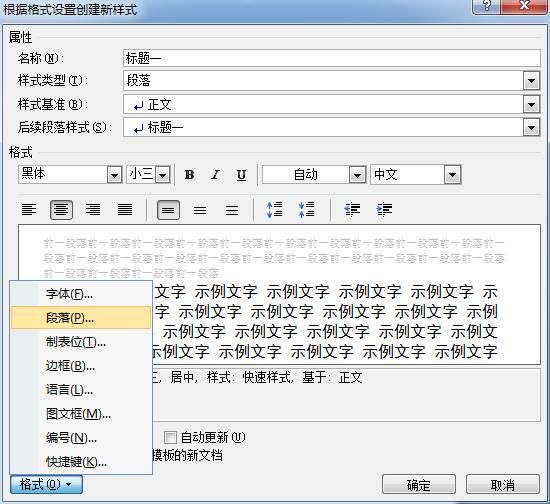Select align right paragraph icon
The height and width of the screenshot is (504, 550).
coord(93,210)
